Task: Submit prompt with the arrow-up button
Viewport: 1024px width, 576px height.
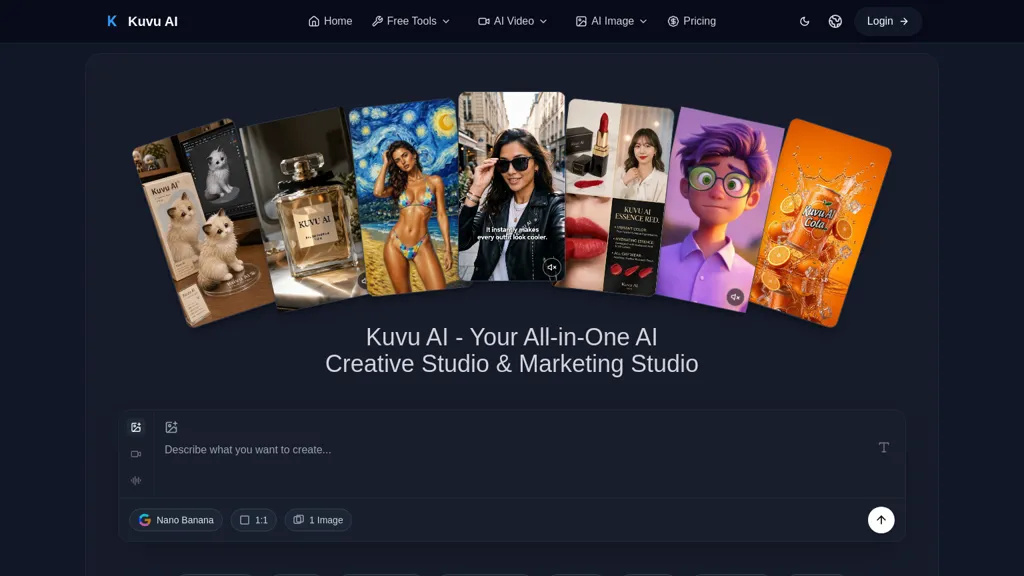Action: click(x=881, y=520)
